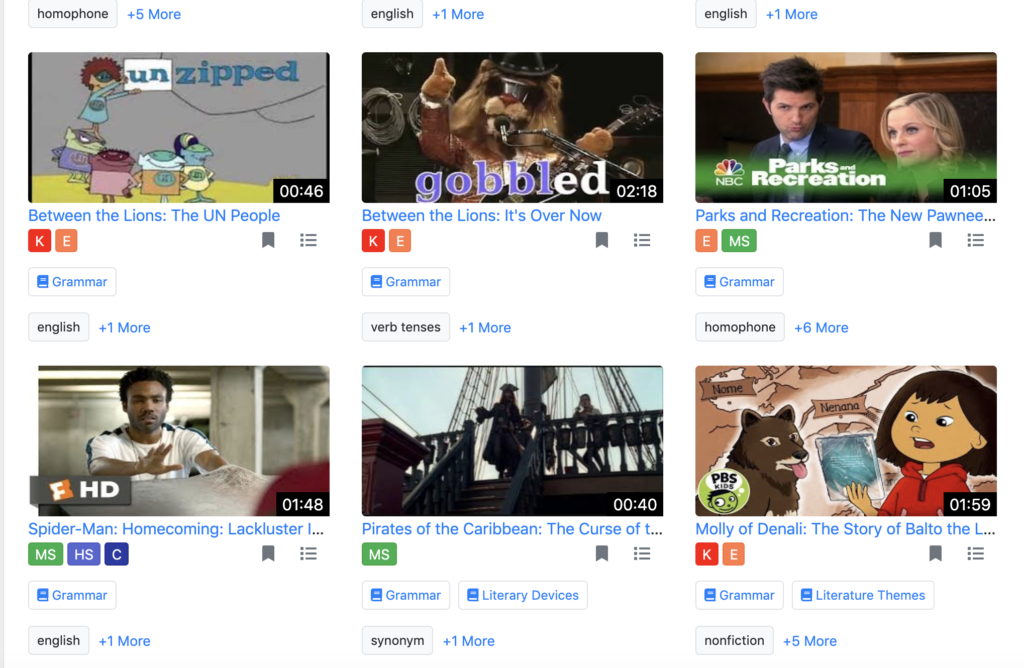
Task: Play the unzipped UN People thumbnail
Action: (x=179, y=127)
